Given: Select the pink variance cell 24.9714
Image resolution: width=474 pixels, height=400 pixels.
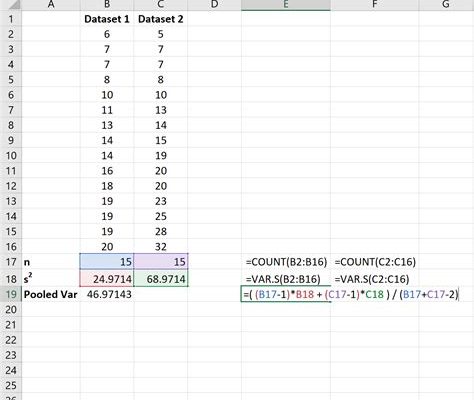Looking at the screenshot, I should pyautogui.click(x=107, y=279).
